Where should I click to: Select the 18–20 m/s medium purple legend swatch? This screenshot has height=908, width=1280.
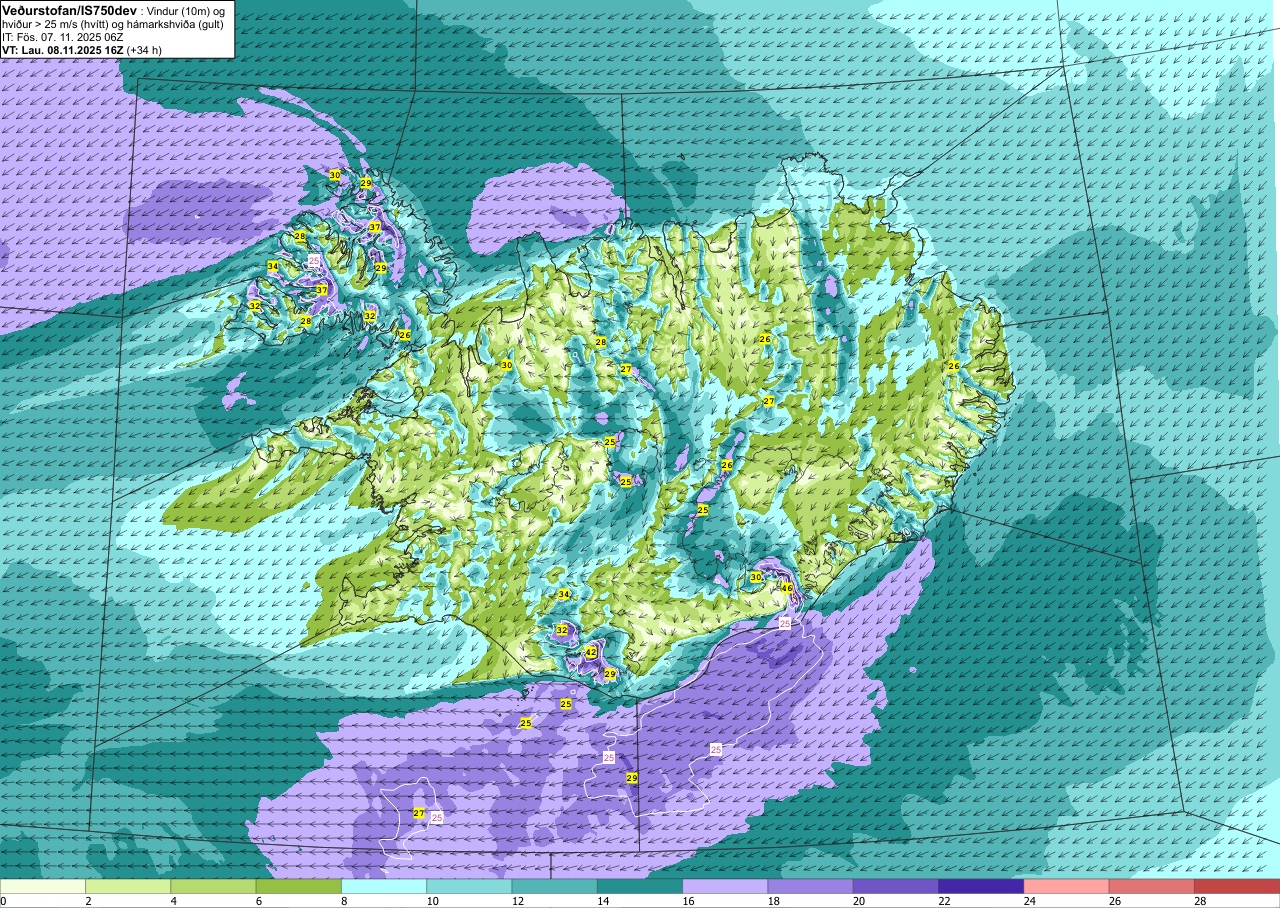[811, 886]
